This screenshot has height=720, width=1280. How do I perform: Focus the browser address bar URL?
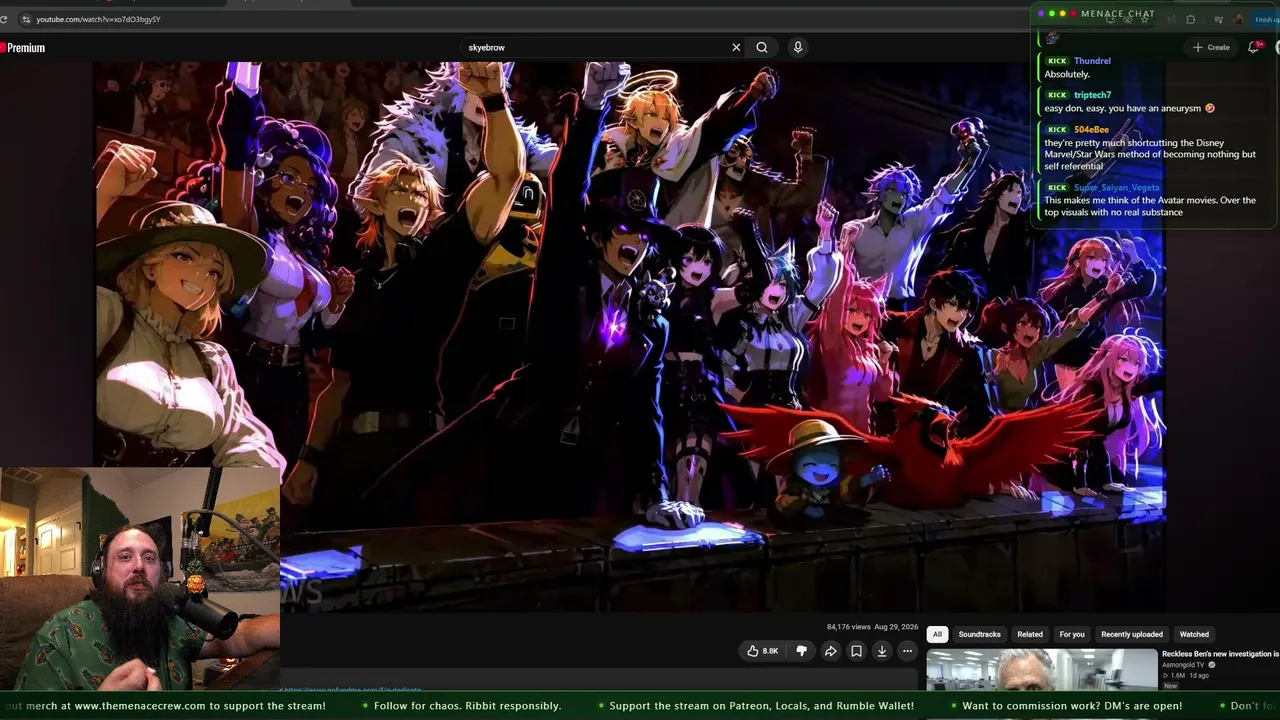coord(98,19)
